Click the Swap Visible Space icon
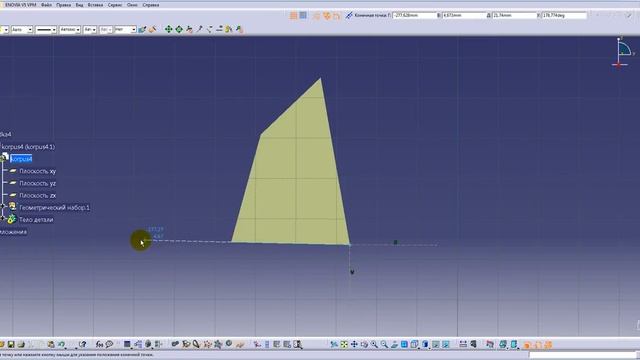Screen dimensions: 640x360 coord(446,344)
